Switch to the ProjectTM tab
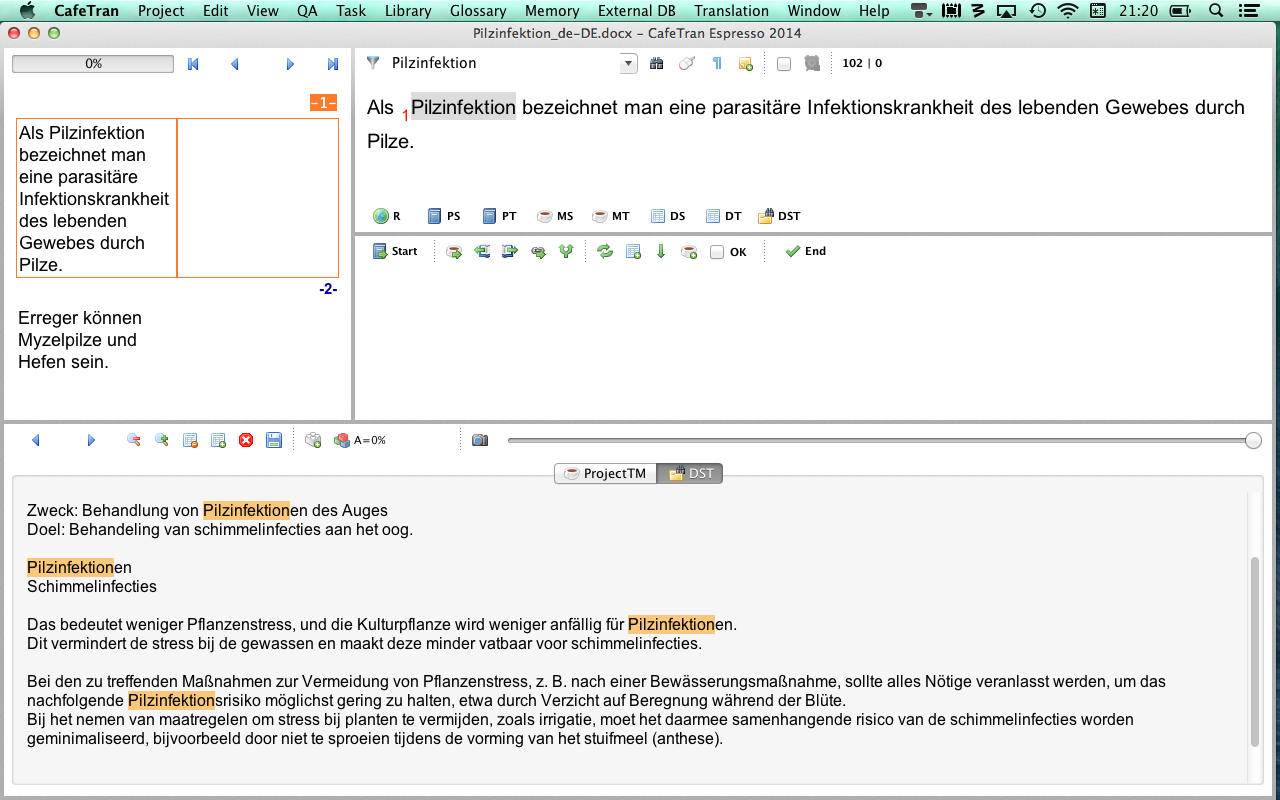The width and height of the screenshot is (1280, 800). coord(605,473)
